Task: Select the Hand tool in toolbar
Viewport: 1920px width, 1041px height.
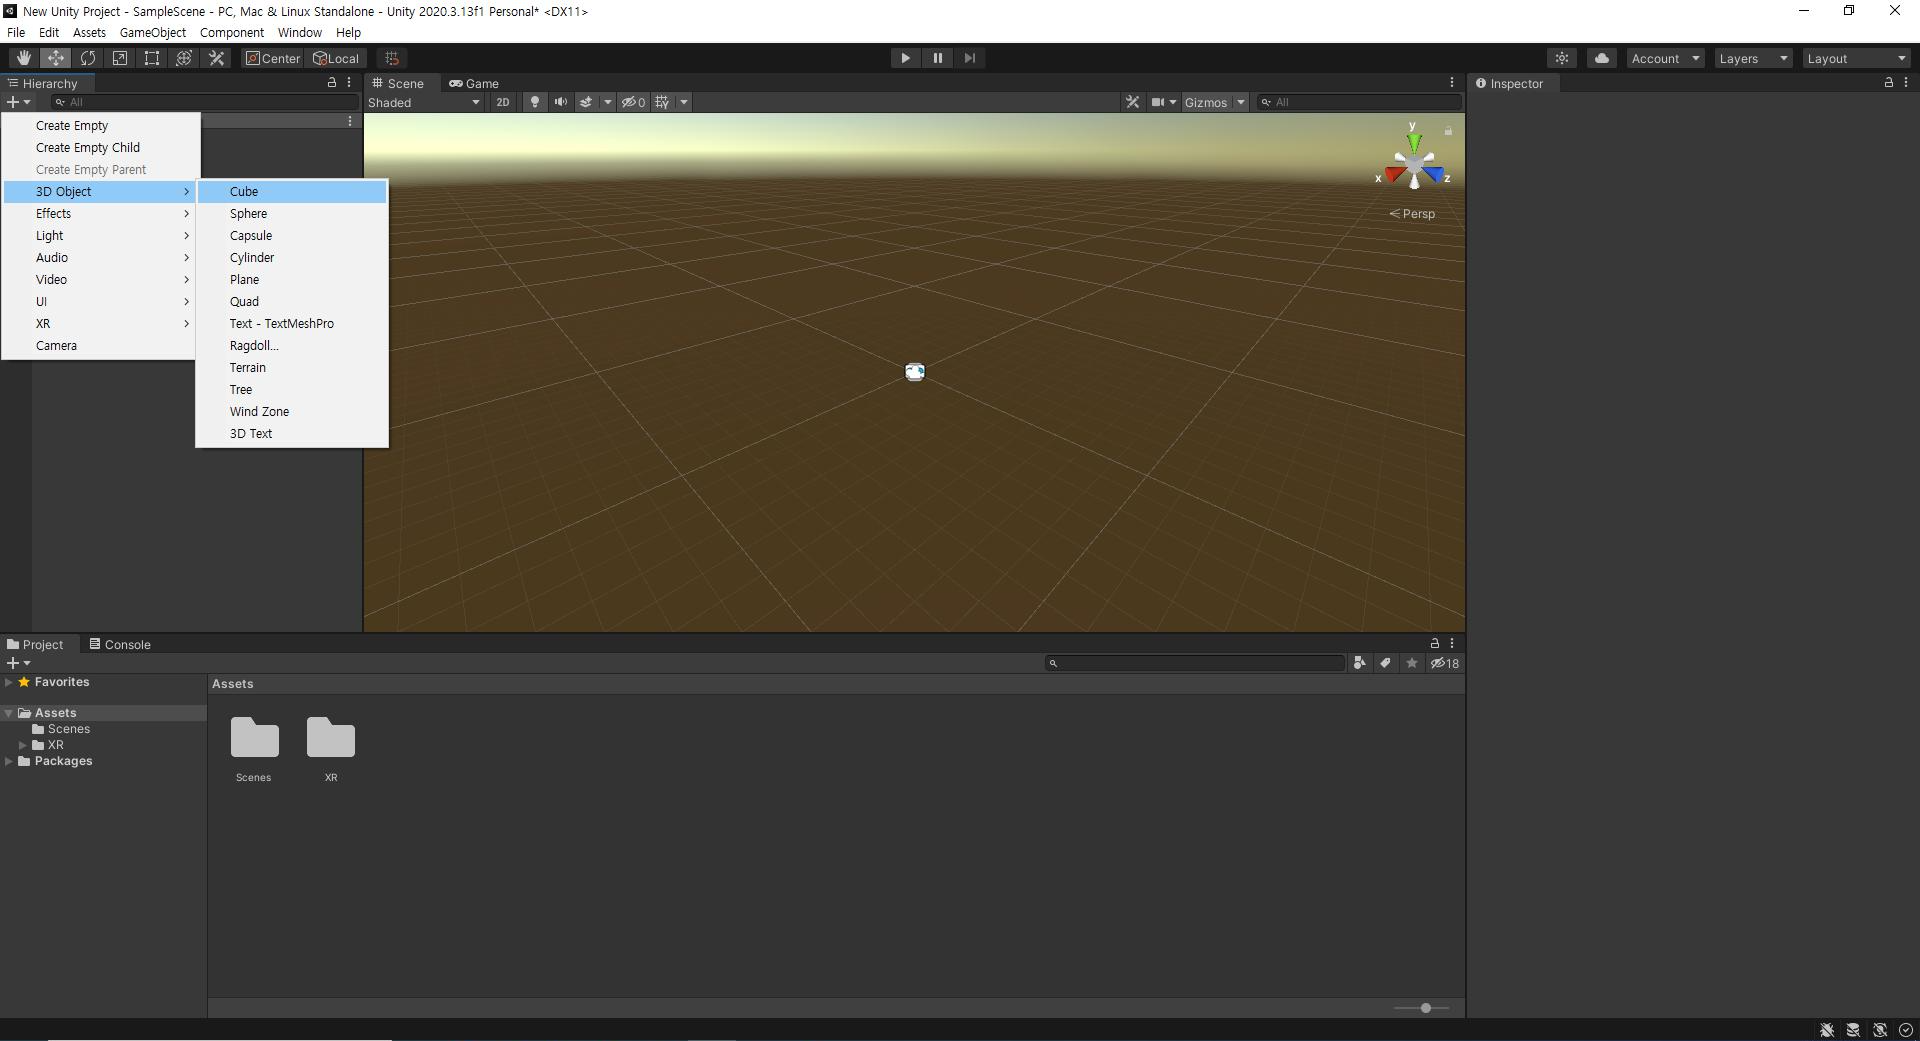Action: [x=23, y=58]
